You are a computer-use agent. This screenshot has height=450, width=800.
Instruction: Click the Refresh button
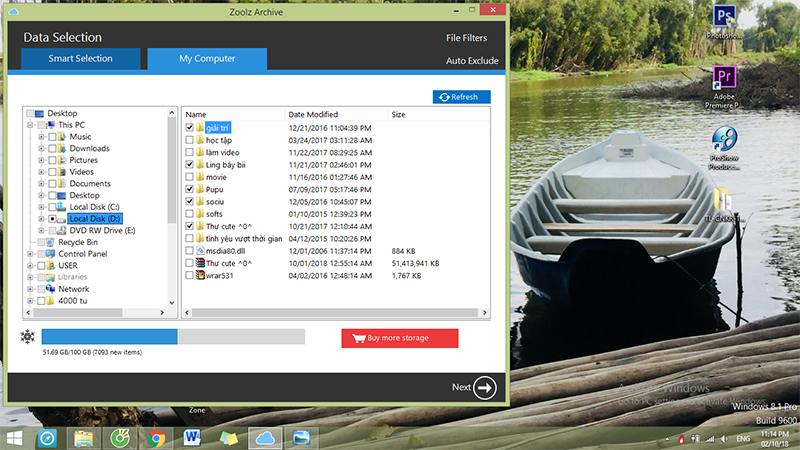point(461,97)
